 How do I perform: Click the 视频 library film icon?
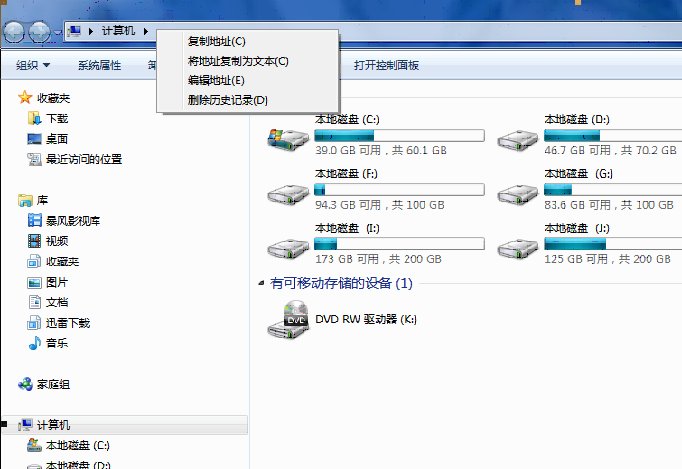pos(35,241)
